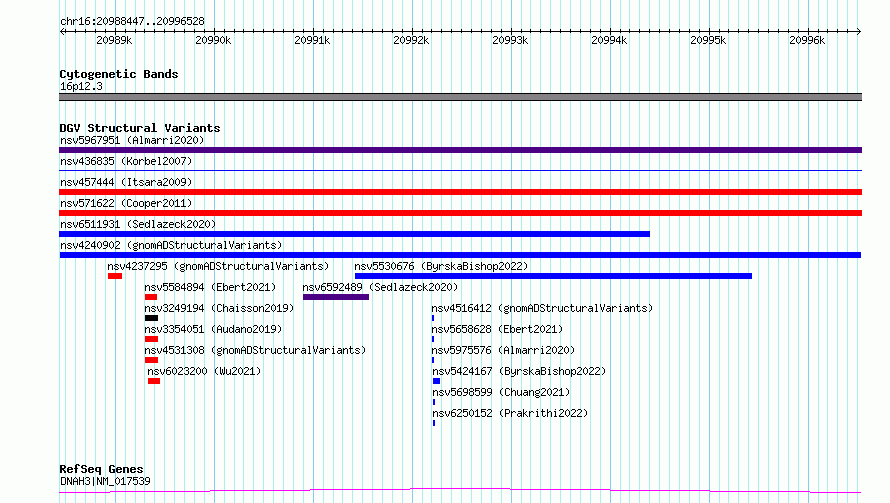Click the small red bar under nsv4237295

pyautogui.click(x=115, y=276)
